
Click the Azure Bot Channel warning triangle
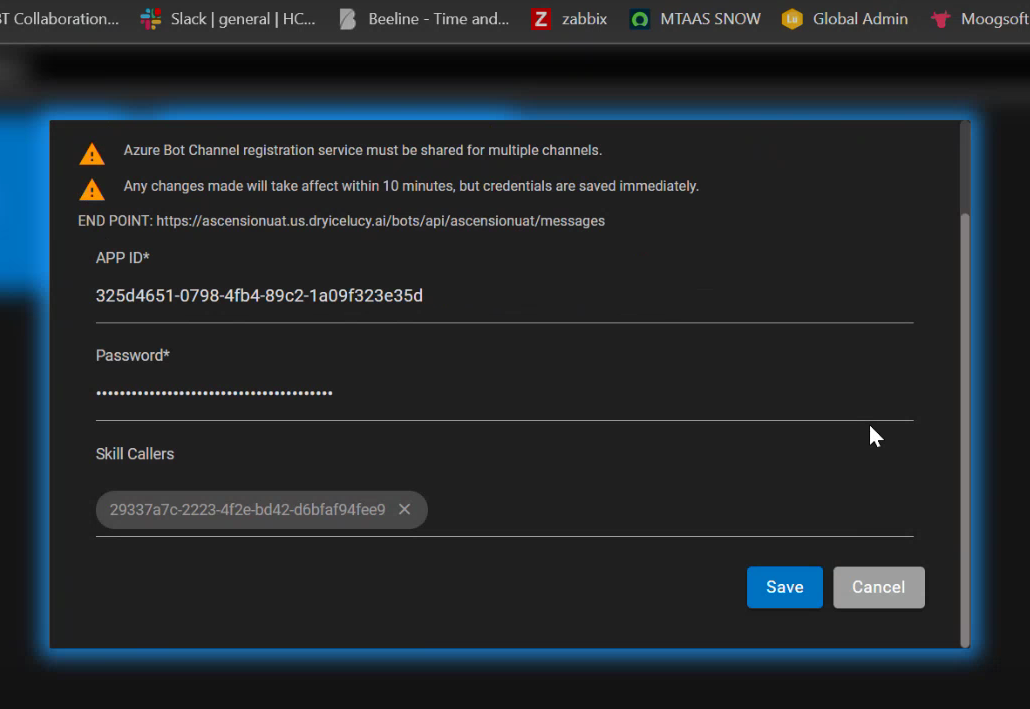click(92, 154)
